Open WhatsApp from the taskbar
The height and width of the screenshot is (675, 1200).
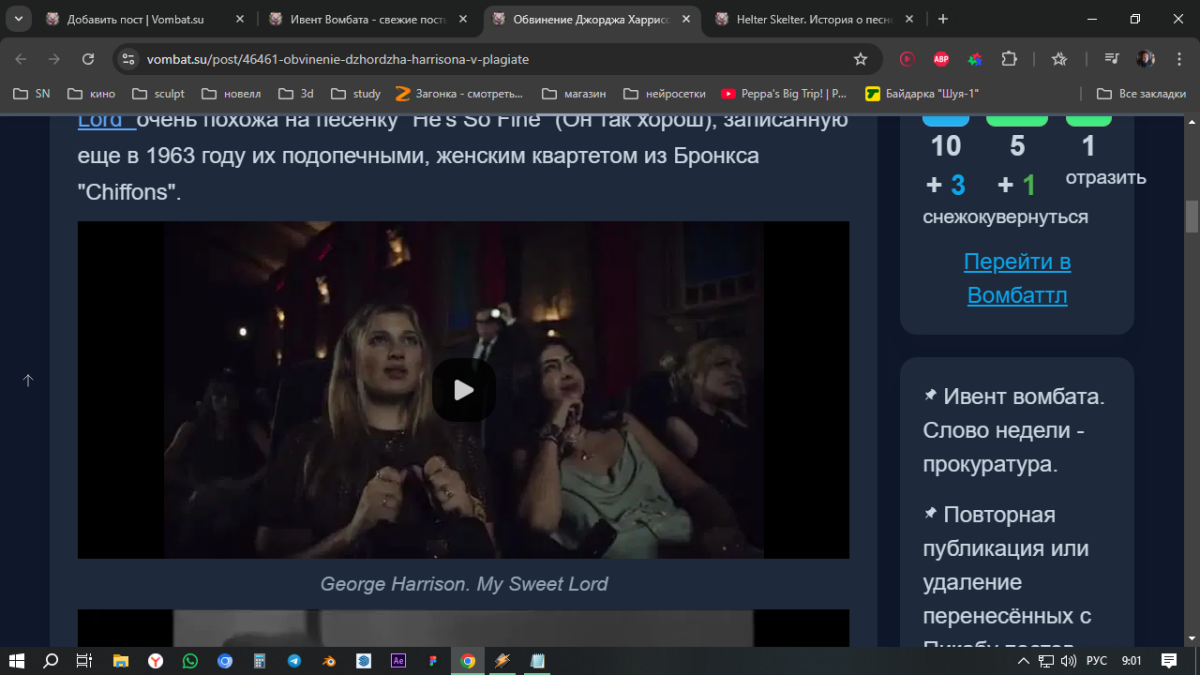tap(191, 660)
